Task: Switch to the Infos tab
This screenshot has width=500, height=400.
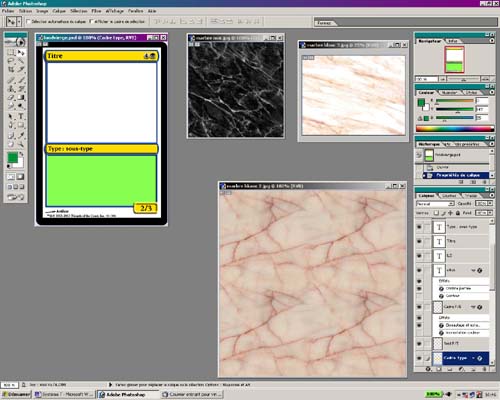Action: 453,41
